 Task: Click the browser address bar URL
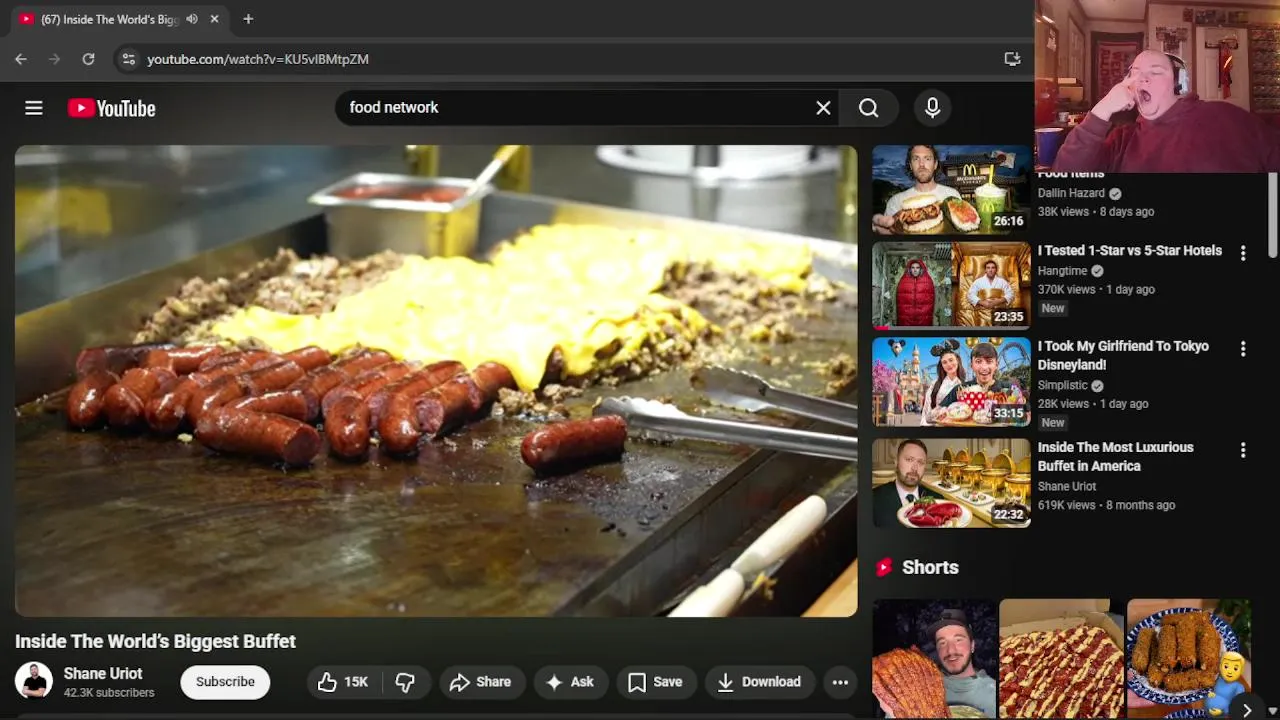click(x=258, y=59)
